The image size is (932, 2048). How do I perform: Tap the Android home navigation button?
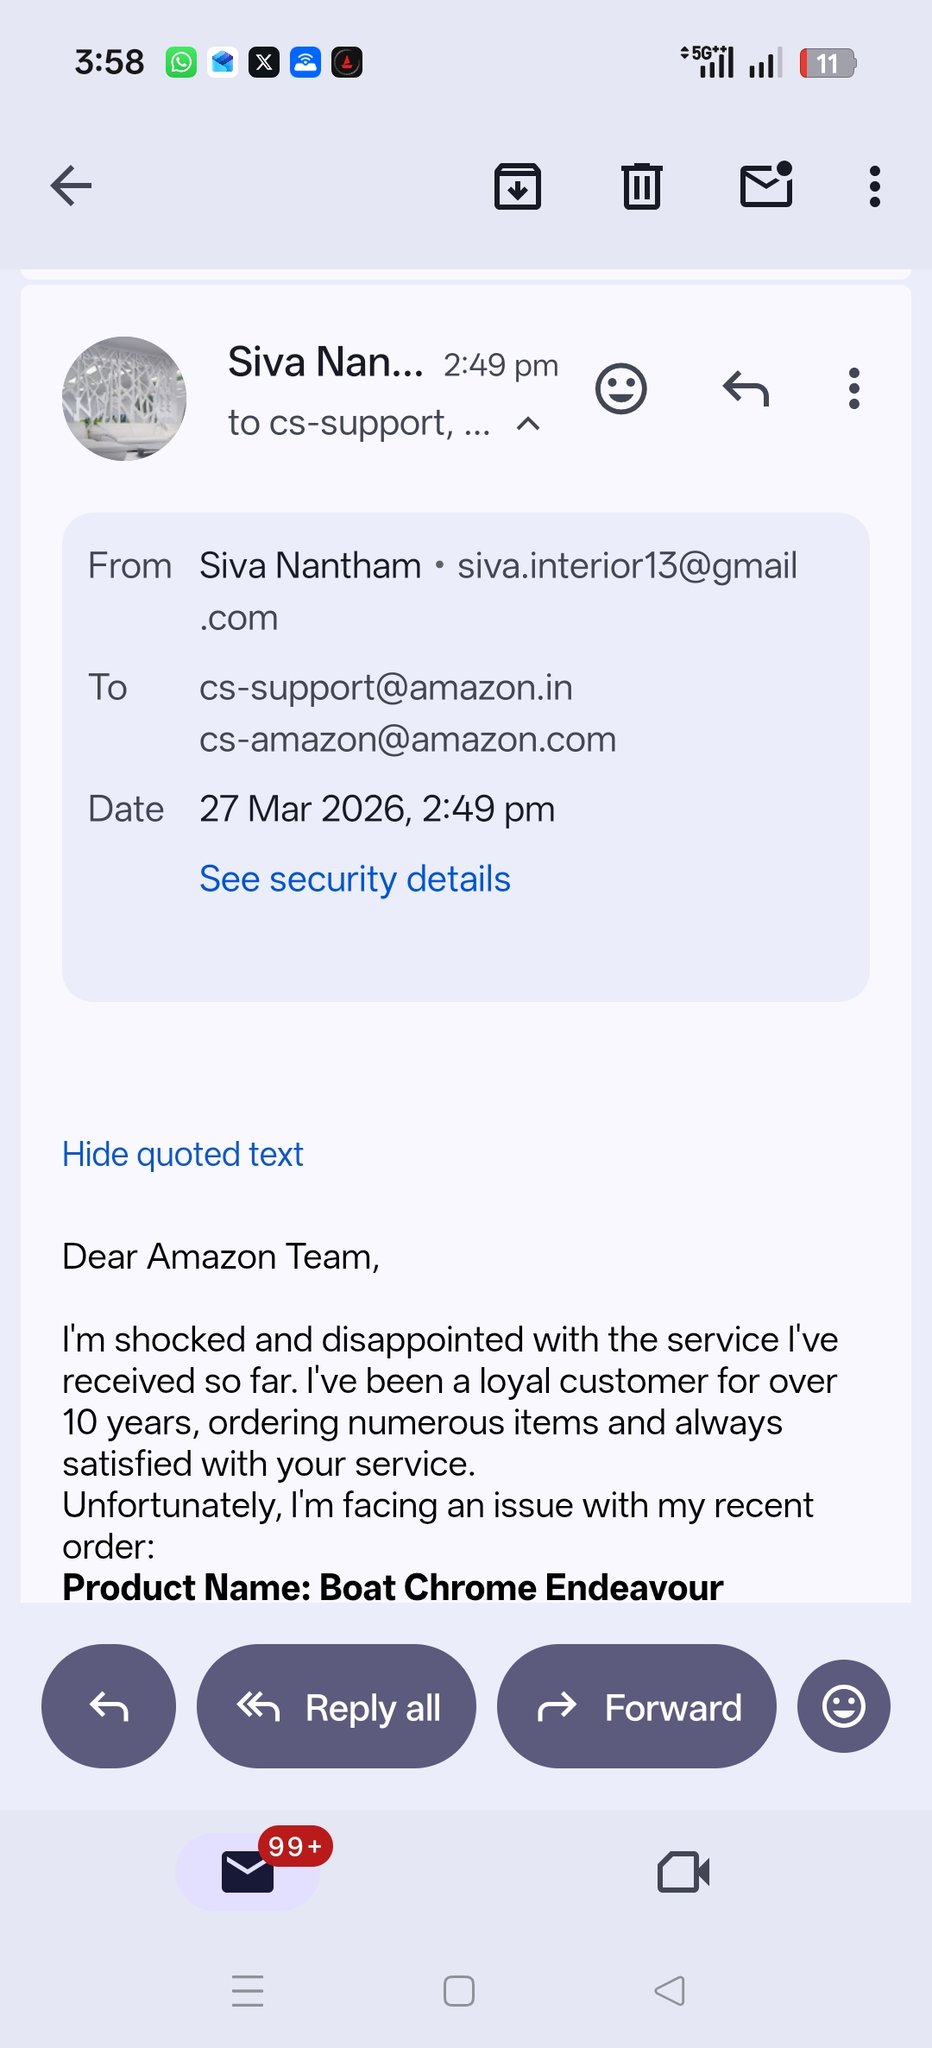click(459, 1991)
